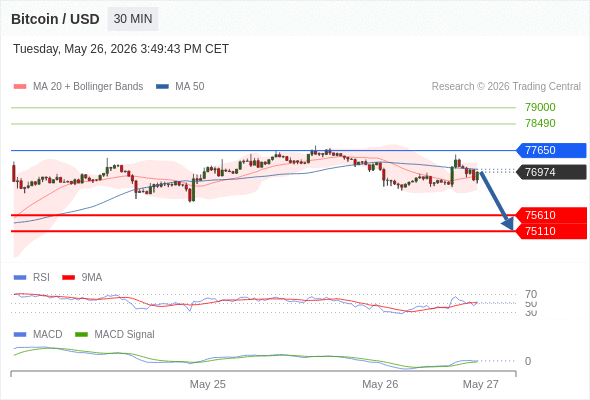Toggle the MACD legend entry
The width and height of the screenshot is (590, 400).
coord(38,334)
